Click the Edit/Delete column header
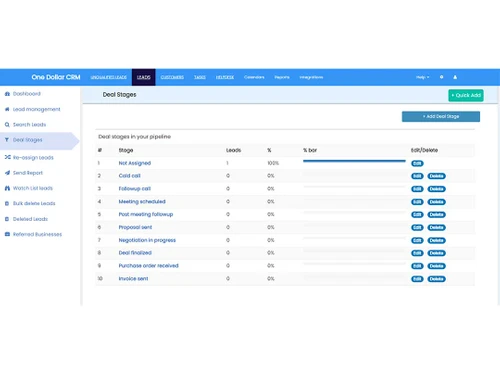500x375 pixels. 424,150
